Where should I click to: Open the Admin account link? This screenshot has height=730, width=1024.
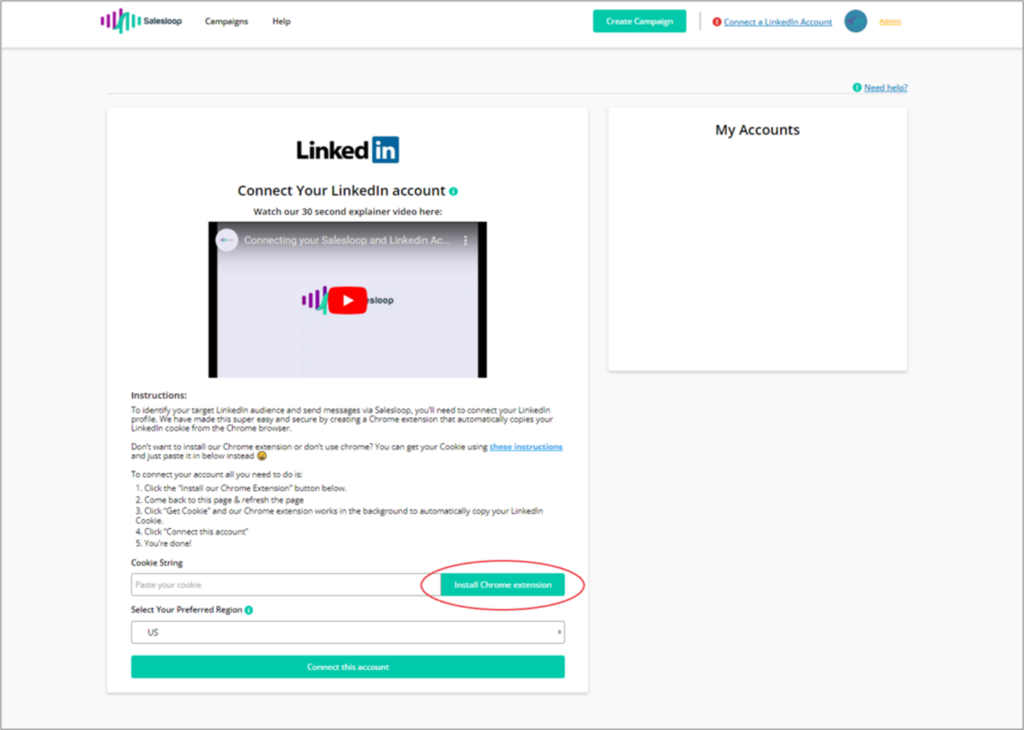click(889, 22)
